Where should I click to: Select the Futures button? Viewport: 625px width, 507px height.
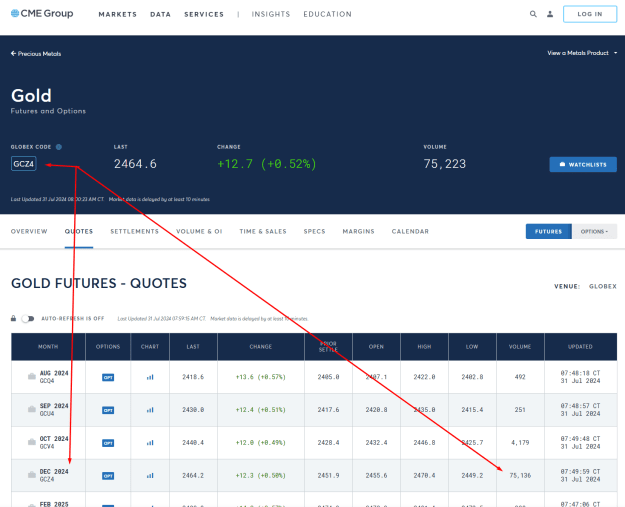coord(548,232)
